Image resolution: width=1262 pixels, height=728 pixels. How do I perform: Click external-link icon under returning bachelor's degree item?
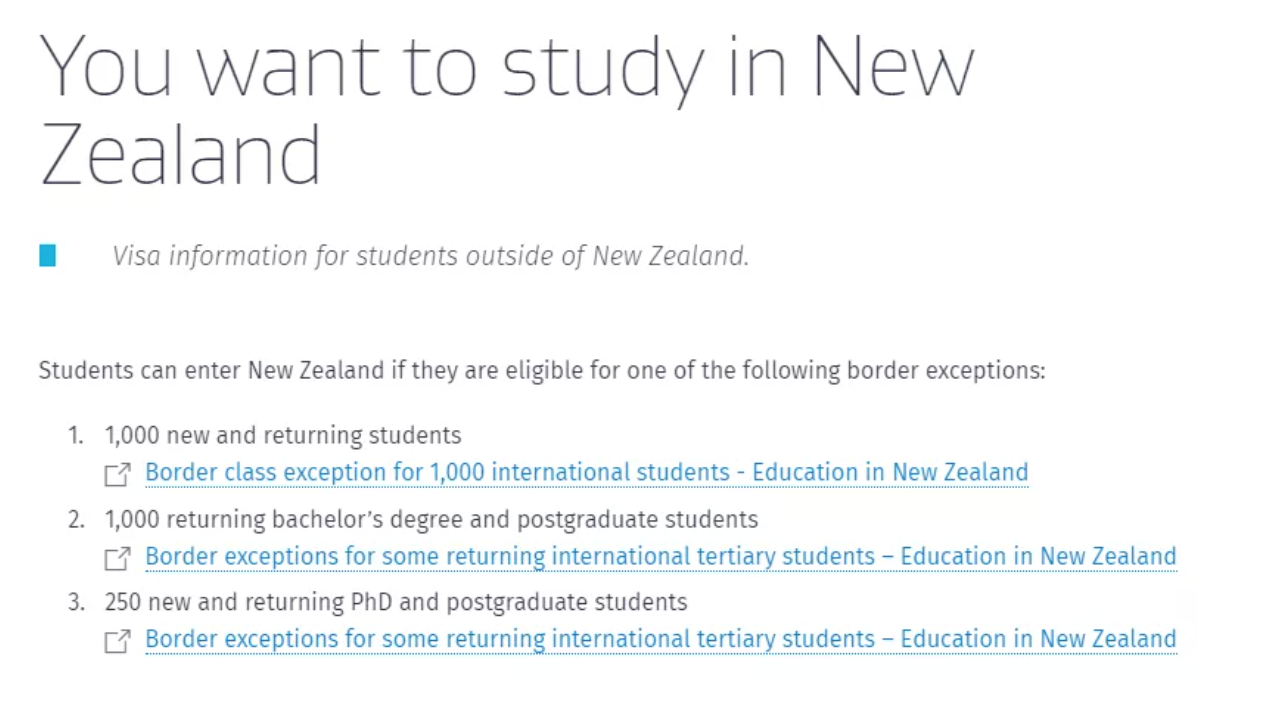(x=117, y=558)
